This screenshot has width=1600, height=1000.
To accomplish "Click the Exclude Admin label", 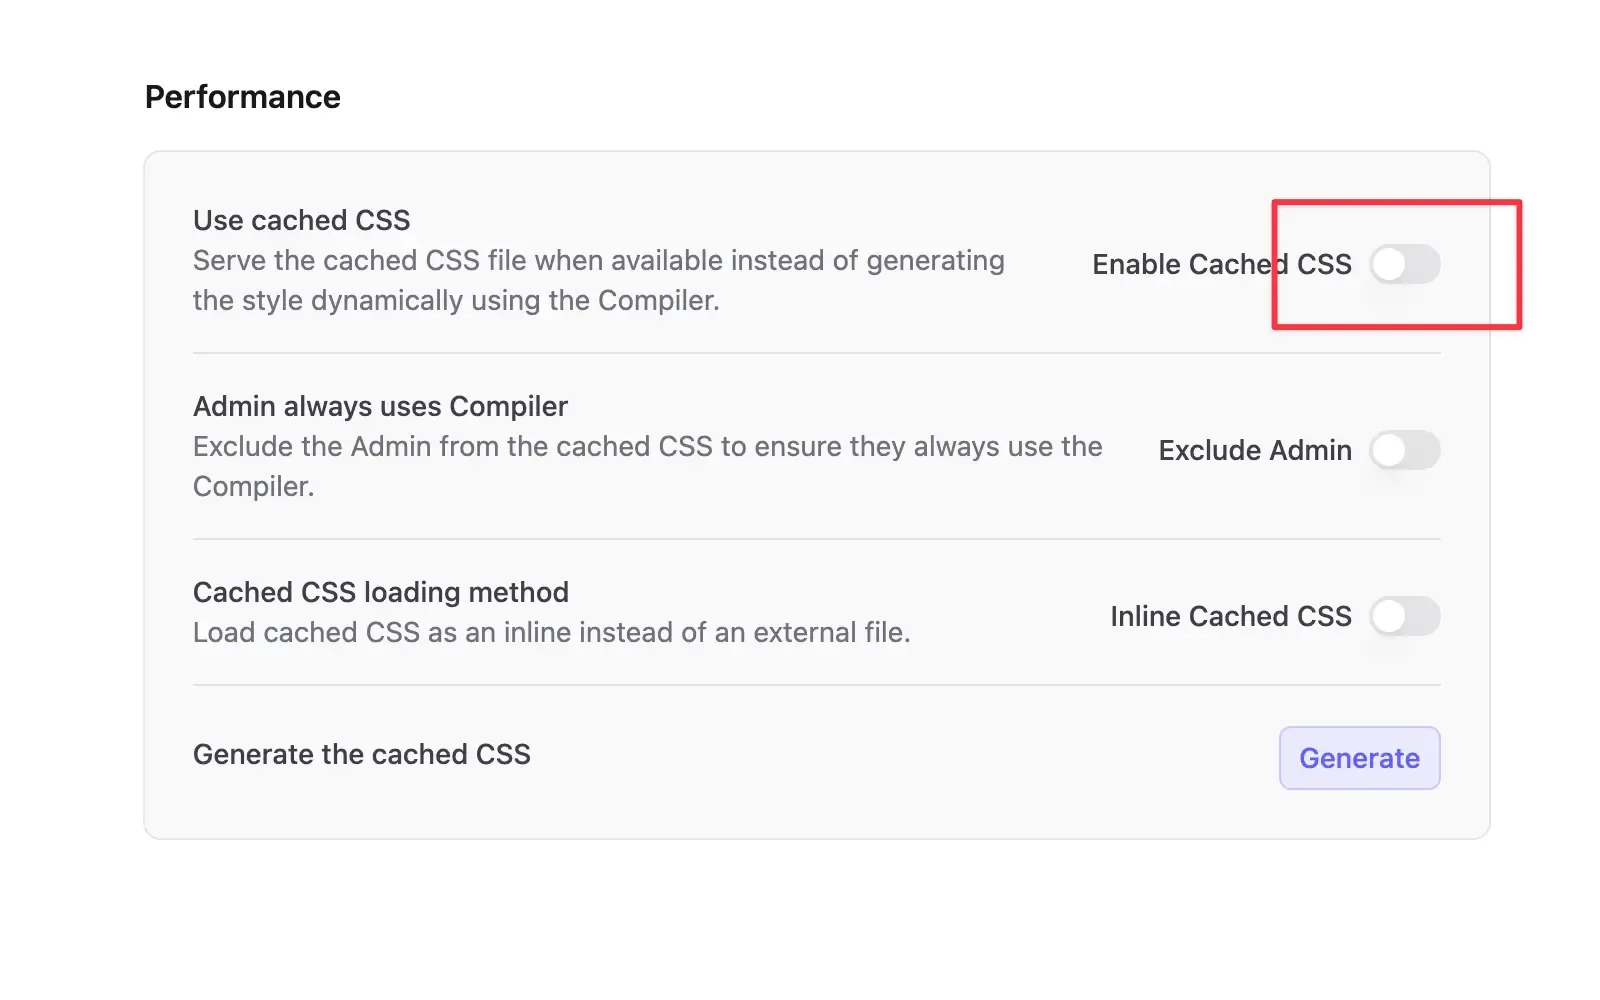I will [x=1254, y=451].
